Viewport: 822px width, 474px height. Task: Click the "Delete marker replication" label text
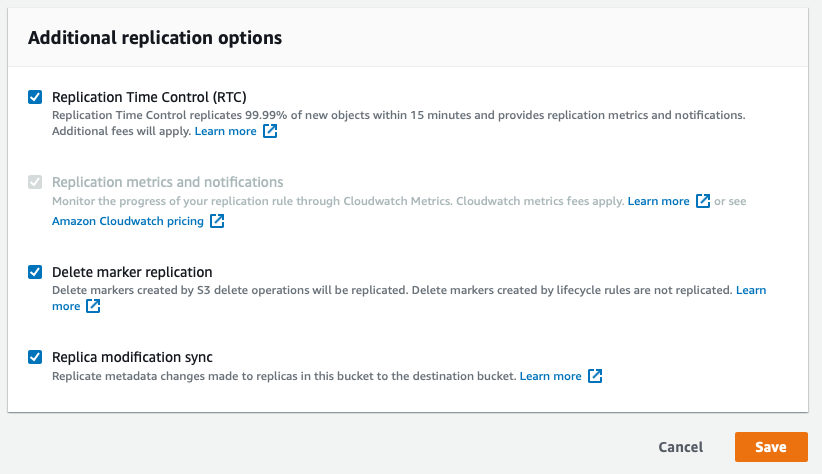pos(132,272)
